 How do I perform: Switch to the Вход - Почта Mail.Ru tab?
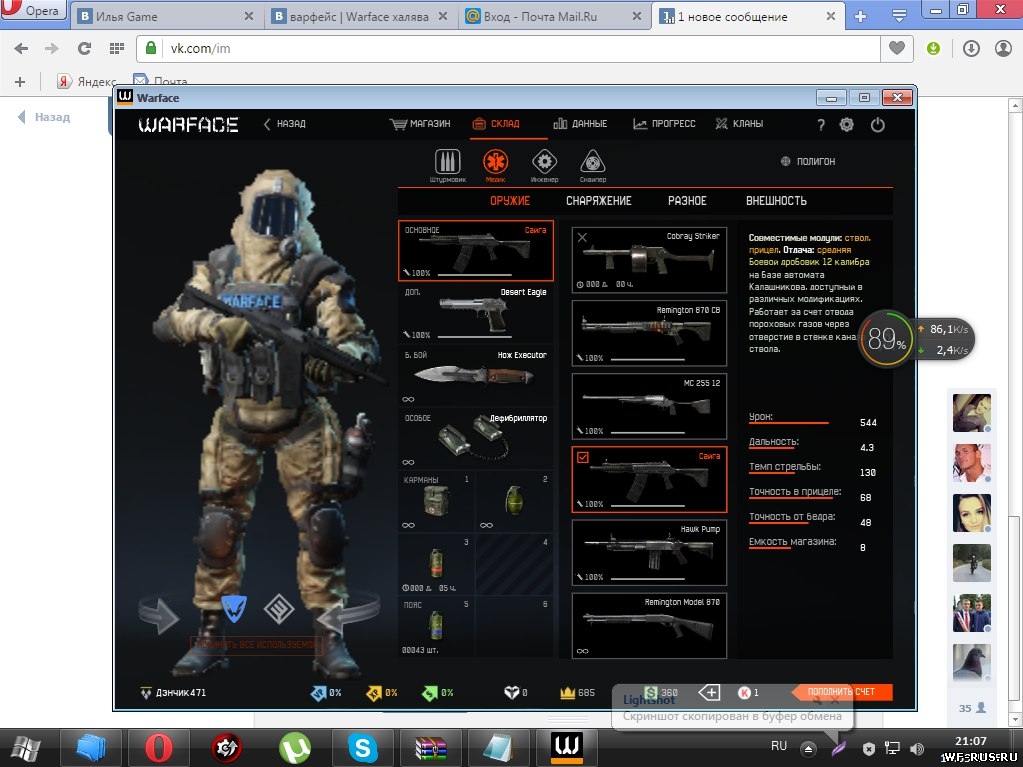[x=555, y=16]
